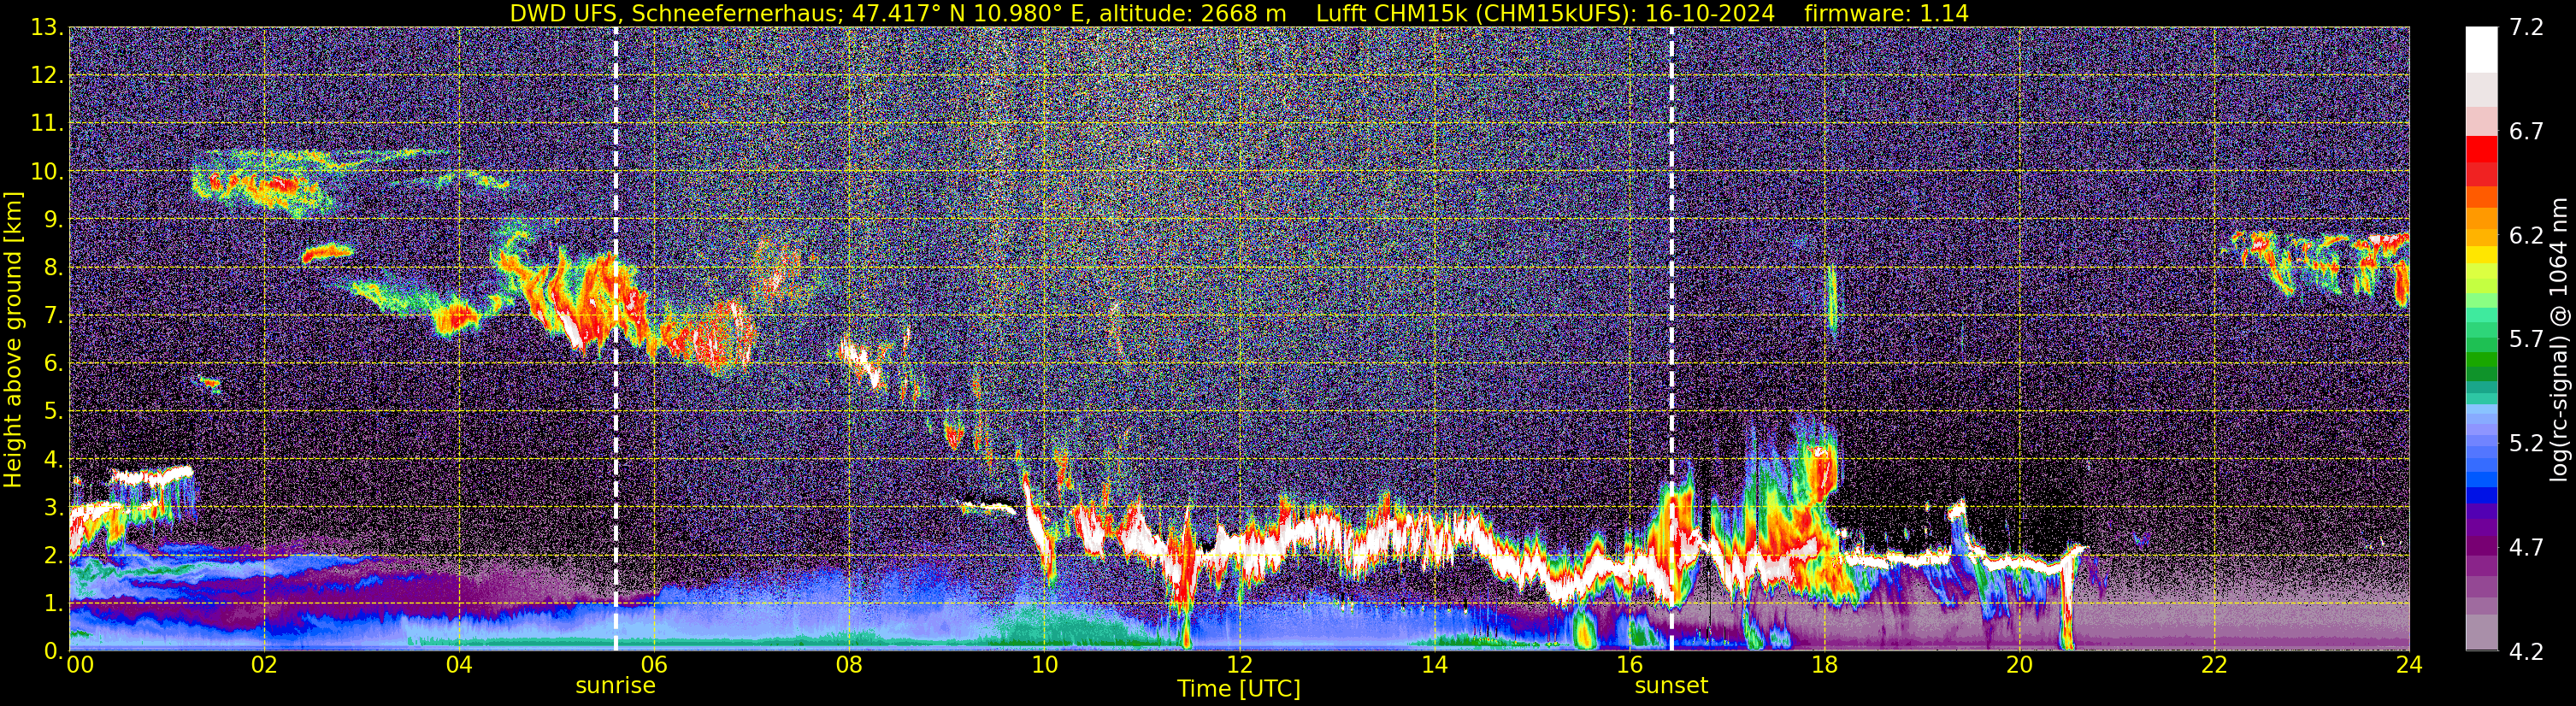
Task: Click the dashed white sunrise line
Action: 615,338
